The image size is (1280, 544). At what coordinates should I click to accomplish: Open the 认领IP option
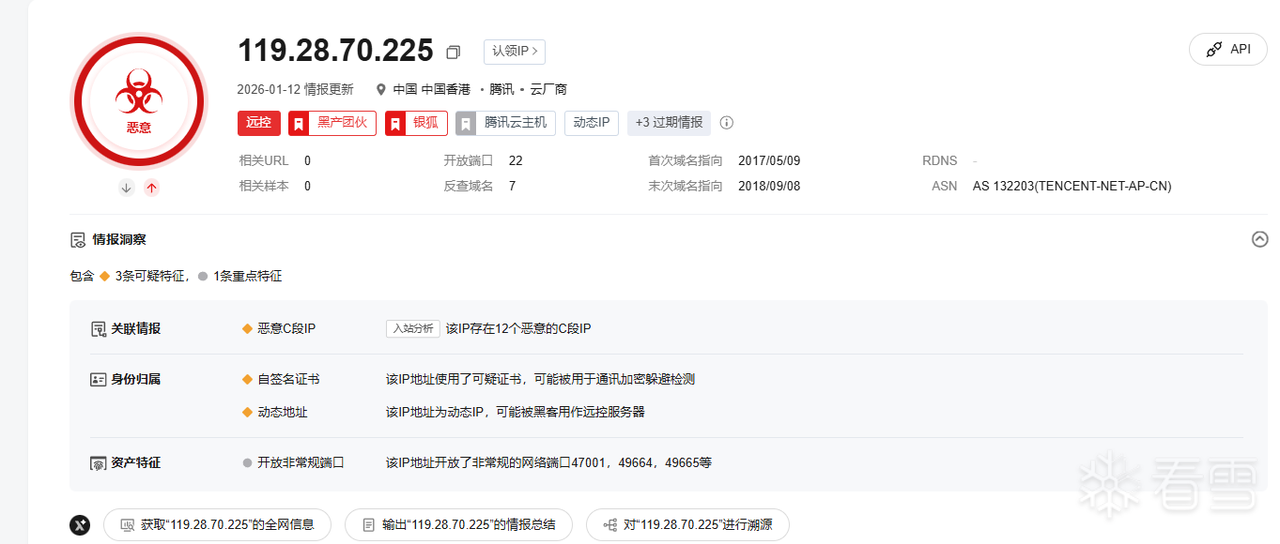[514, 51]
